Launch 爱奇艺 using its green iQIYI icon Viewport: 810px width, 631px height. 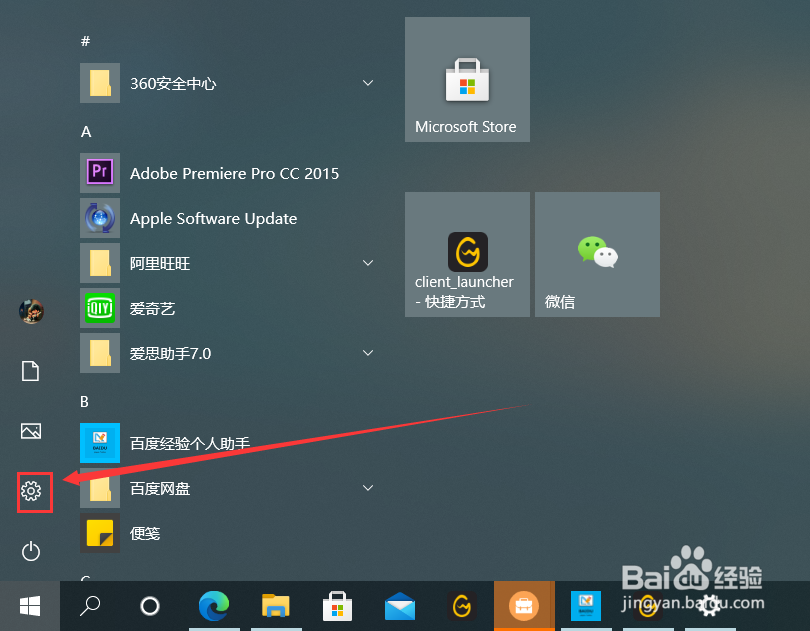click(x=100, y=308)
